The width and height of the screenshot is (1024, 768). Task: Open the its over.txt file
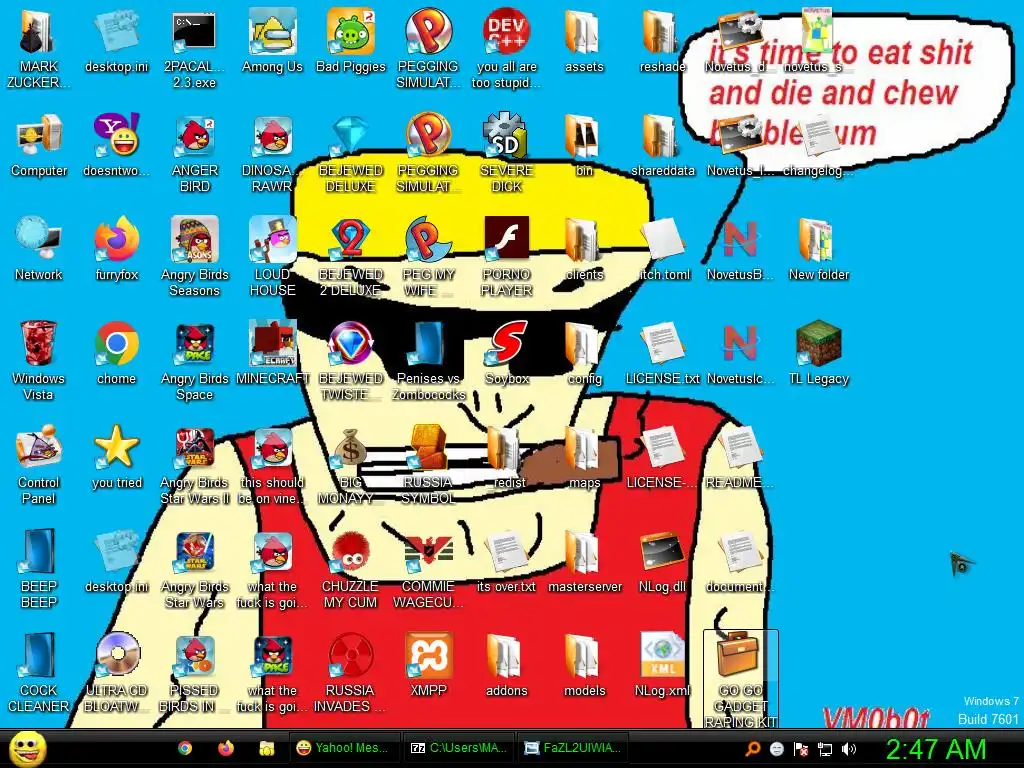[x=507, y=560]
